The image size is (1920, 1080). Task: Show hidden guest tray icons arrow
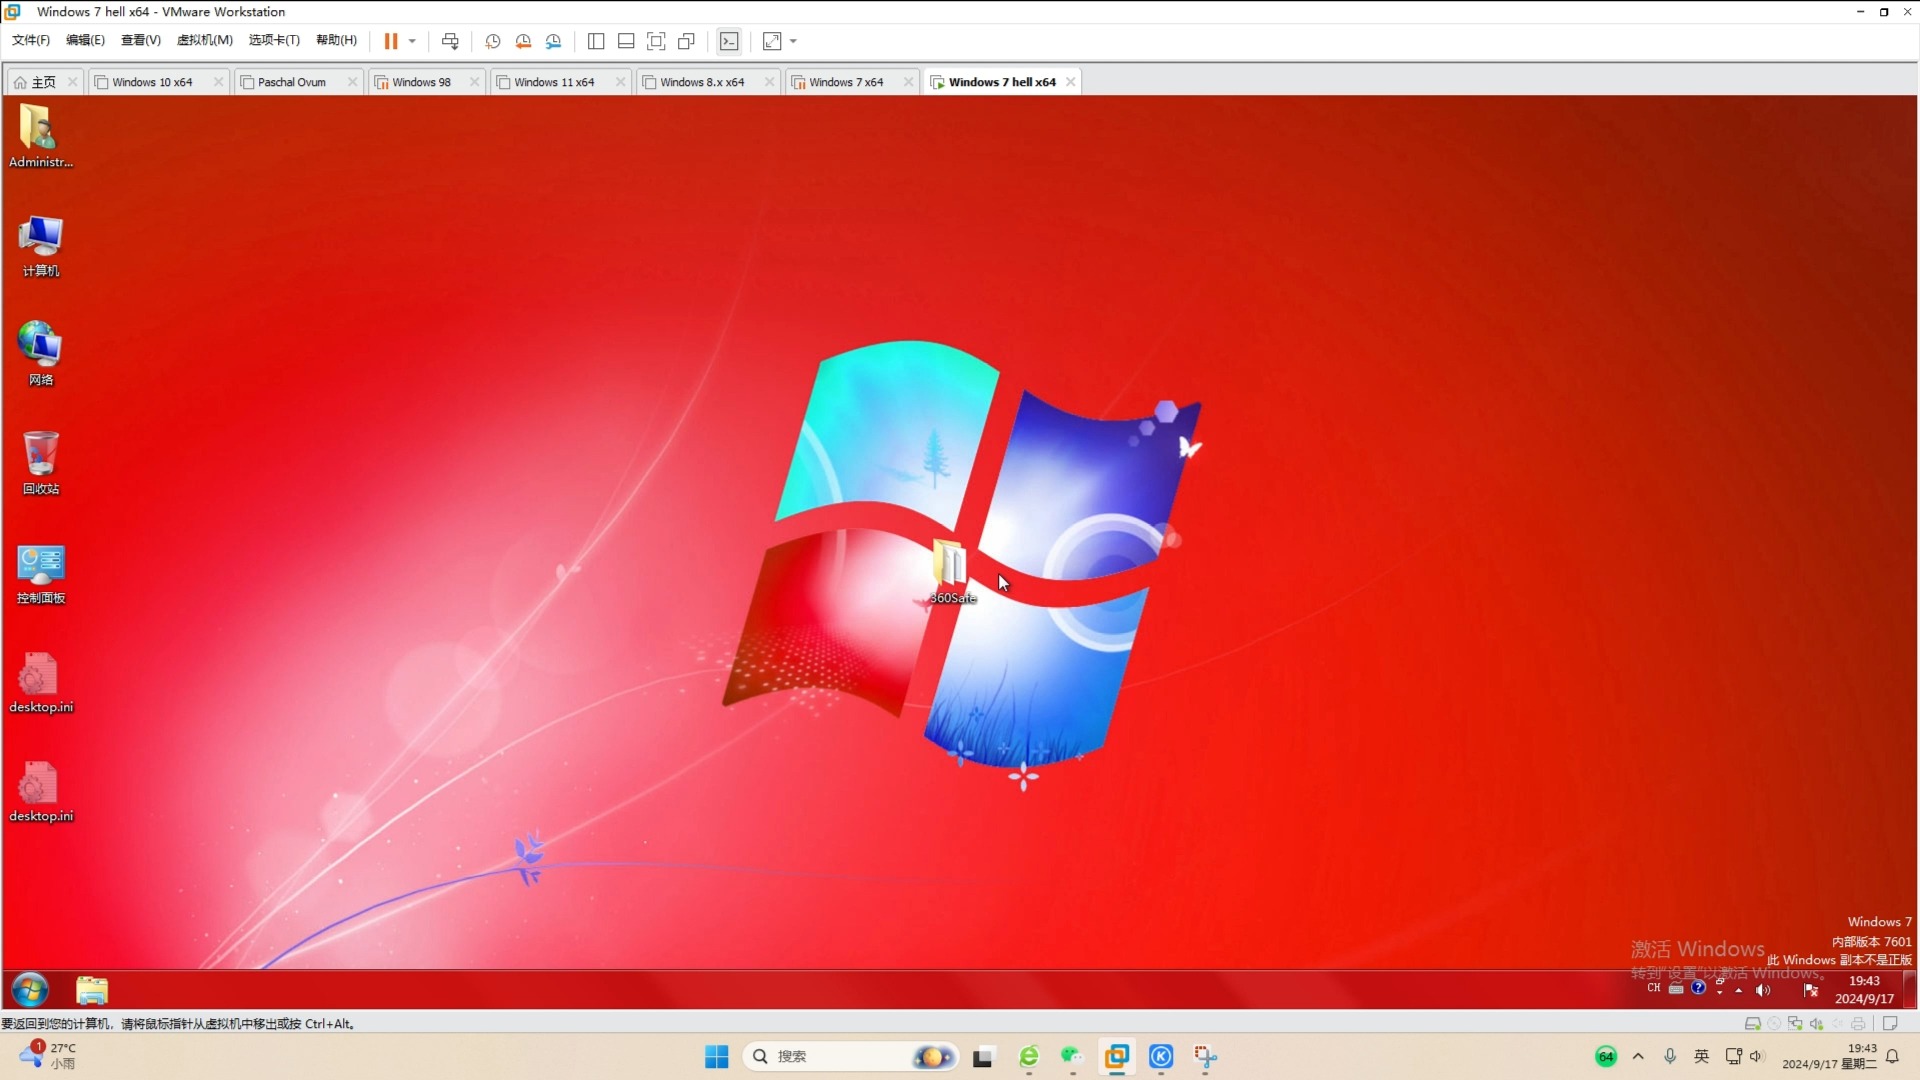tap(1739, 990)
